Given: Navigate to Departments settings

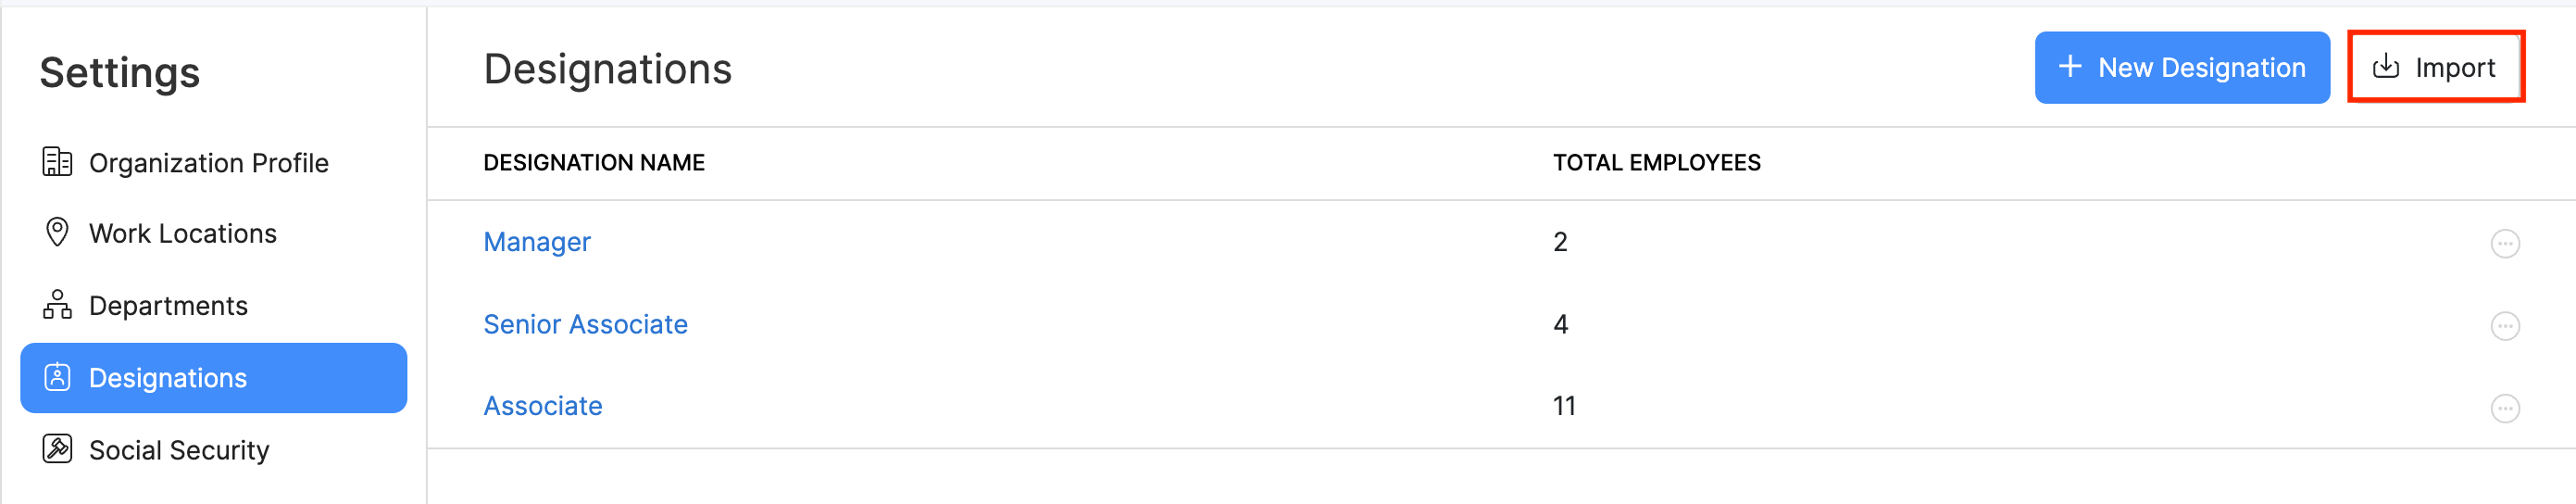Looking at the screenshot, I should 168,306.
